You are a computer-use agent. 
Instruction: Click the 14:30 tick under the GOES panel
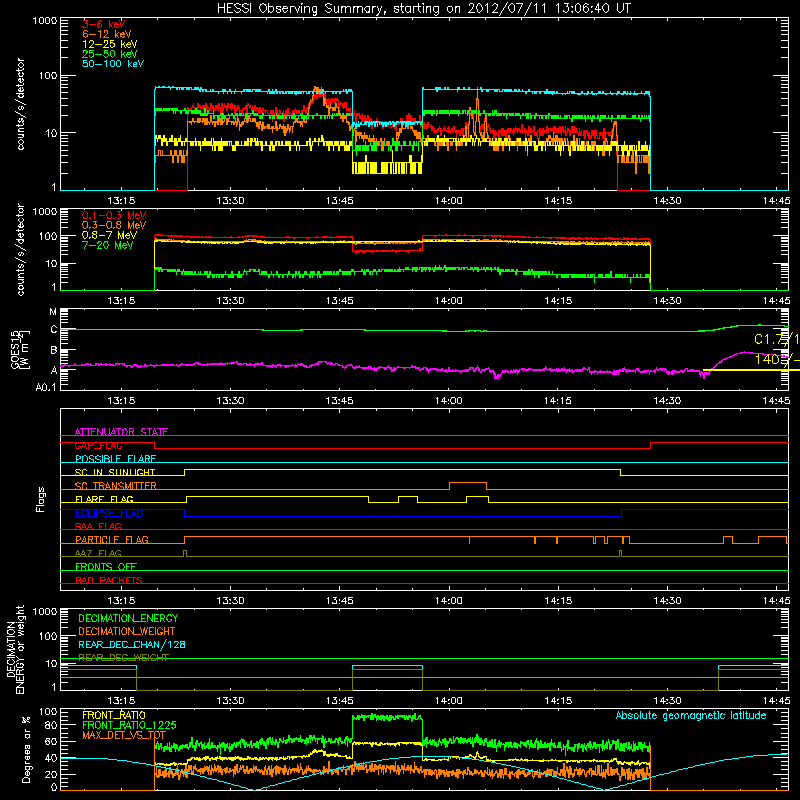pos(667,401)
